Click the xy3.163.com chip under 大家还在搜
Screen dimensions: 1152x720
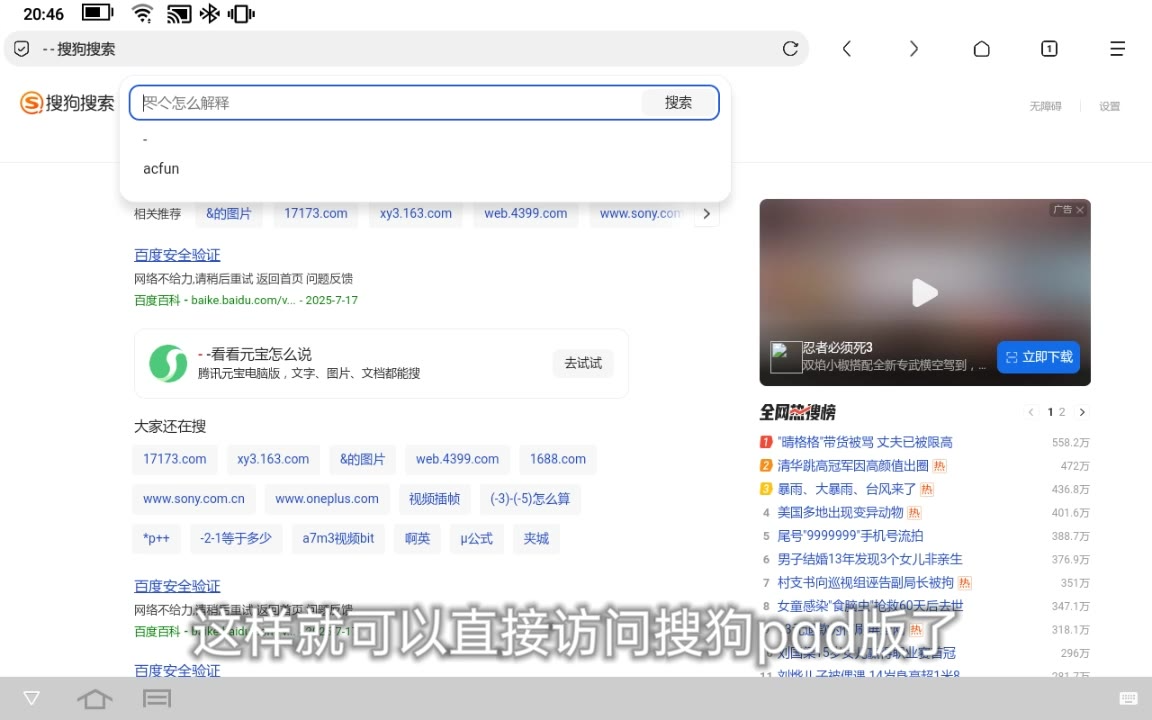pos(273,459)
